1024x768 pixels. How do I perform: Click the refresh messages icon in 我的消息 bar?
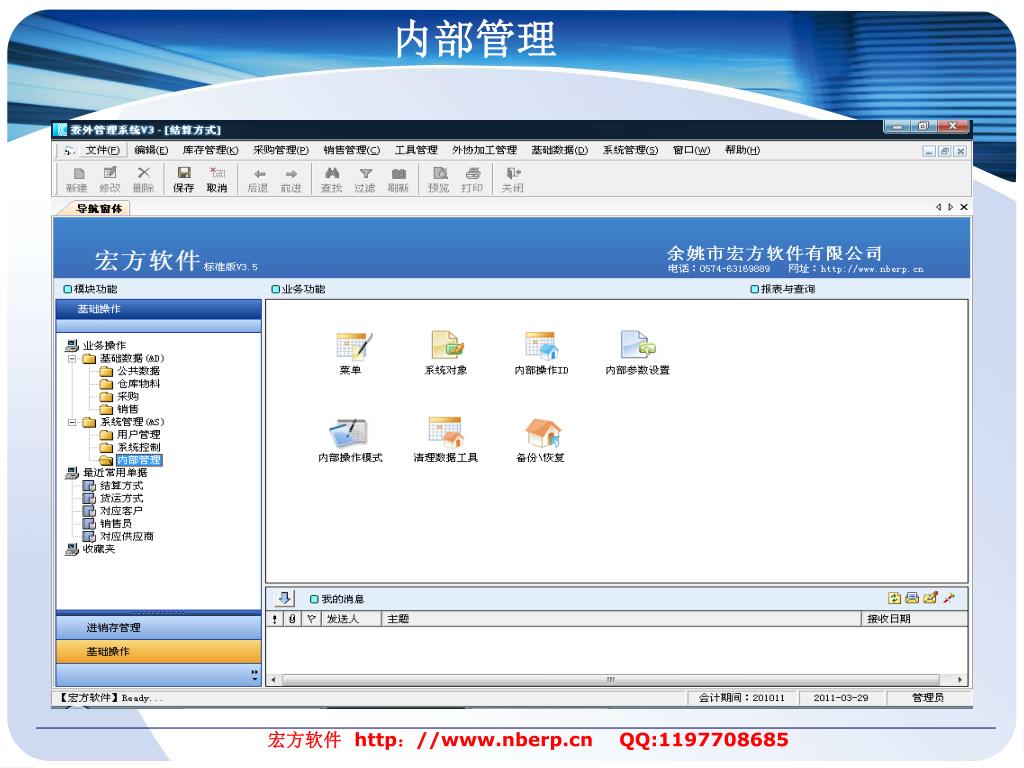(x=895, y=598)
